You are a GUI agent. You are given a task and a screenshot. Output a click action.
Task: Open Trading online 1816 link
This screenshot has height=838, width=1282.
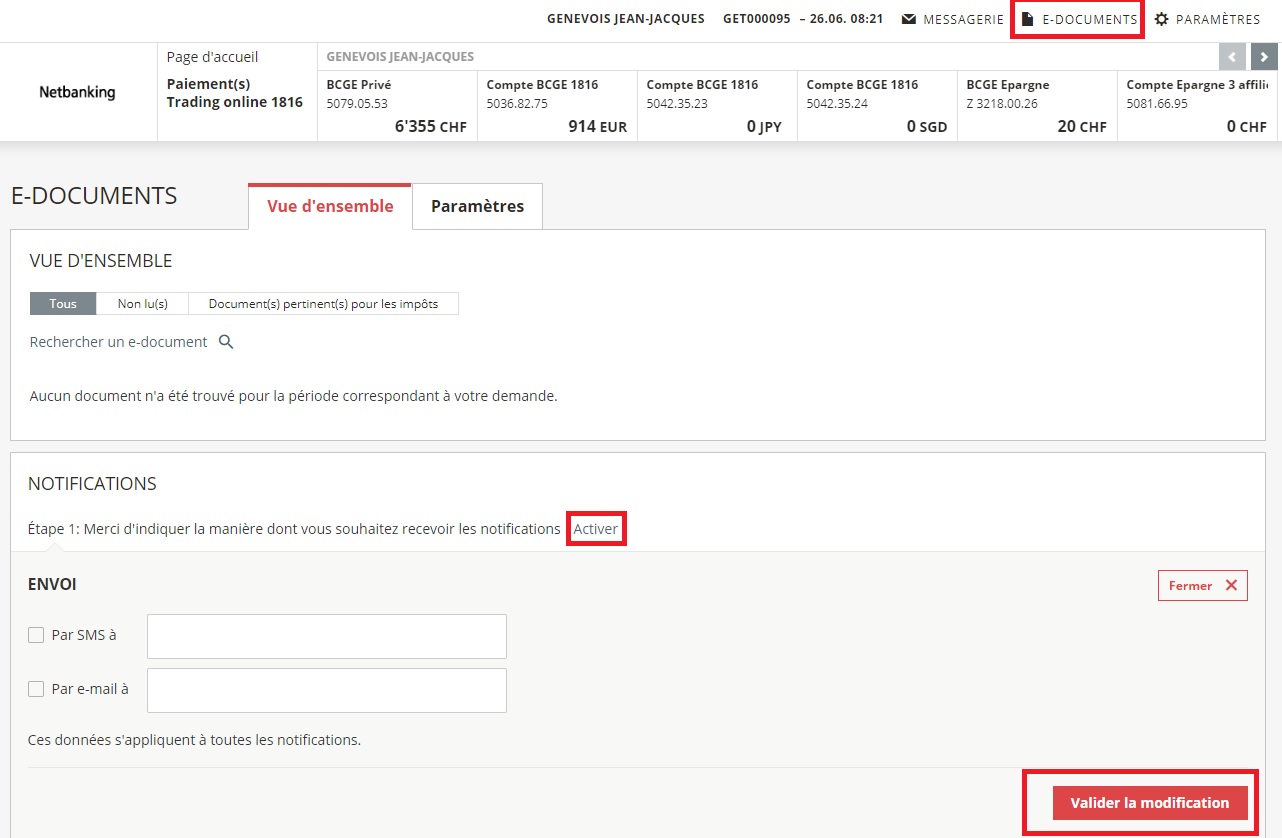point(234,102)
